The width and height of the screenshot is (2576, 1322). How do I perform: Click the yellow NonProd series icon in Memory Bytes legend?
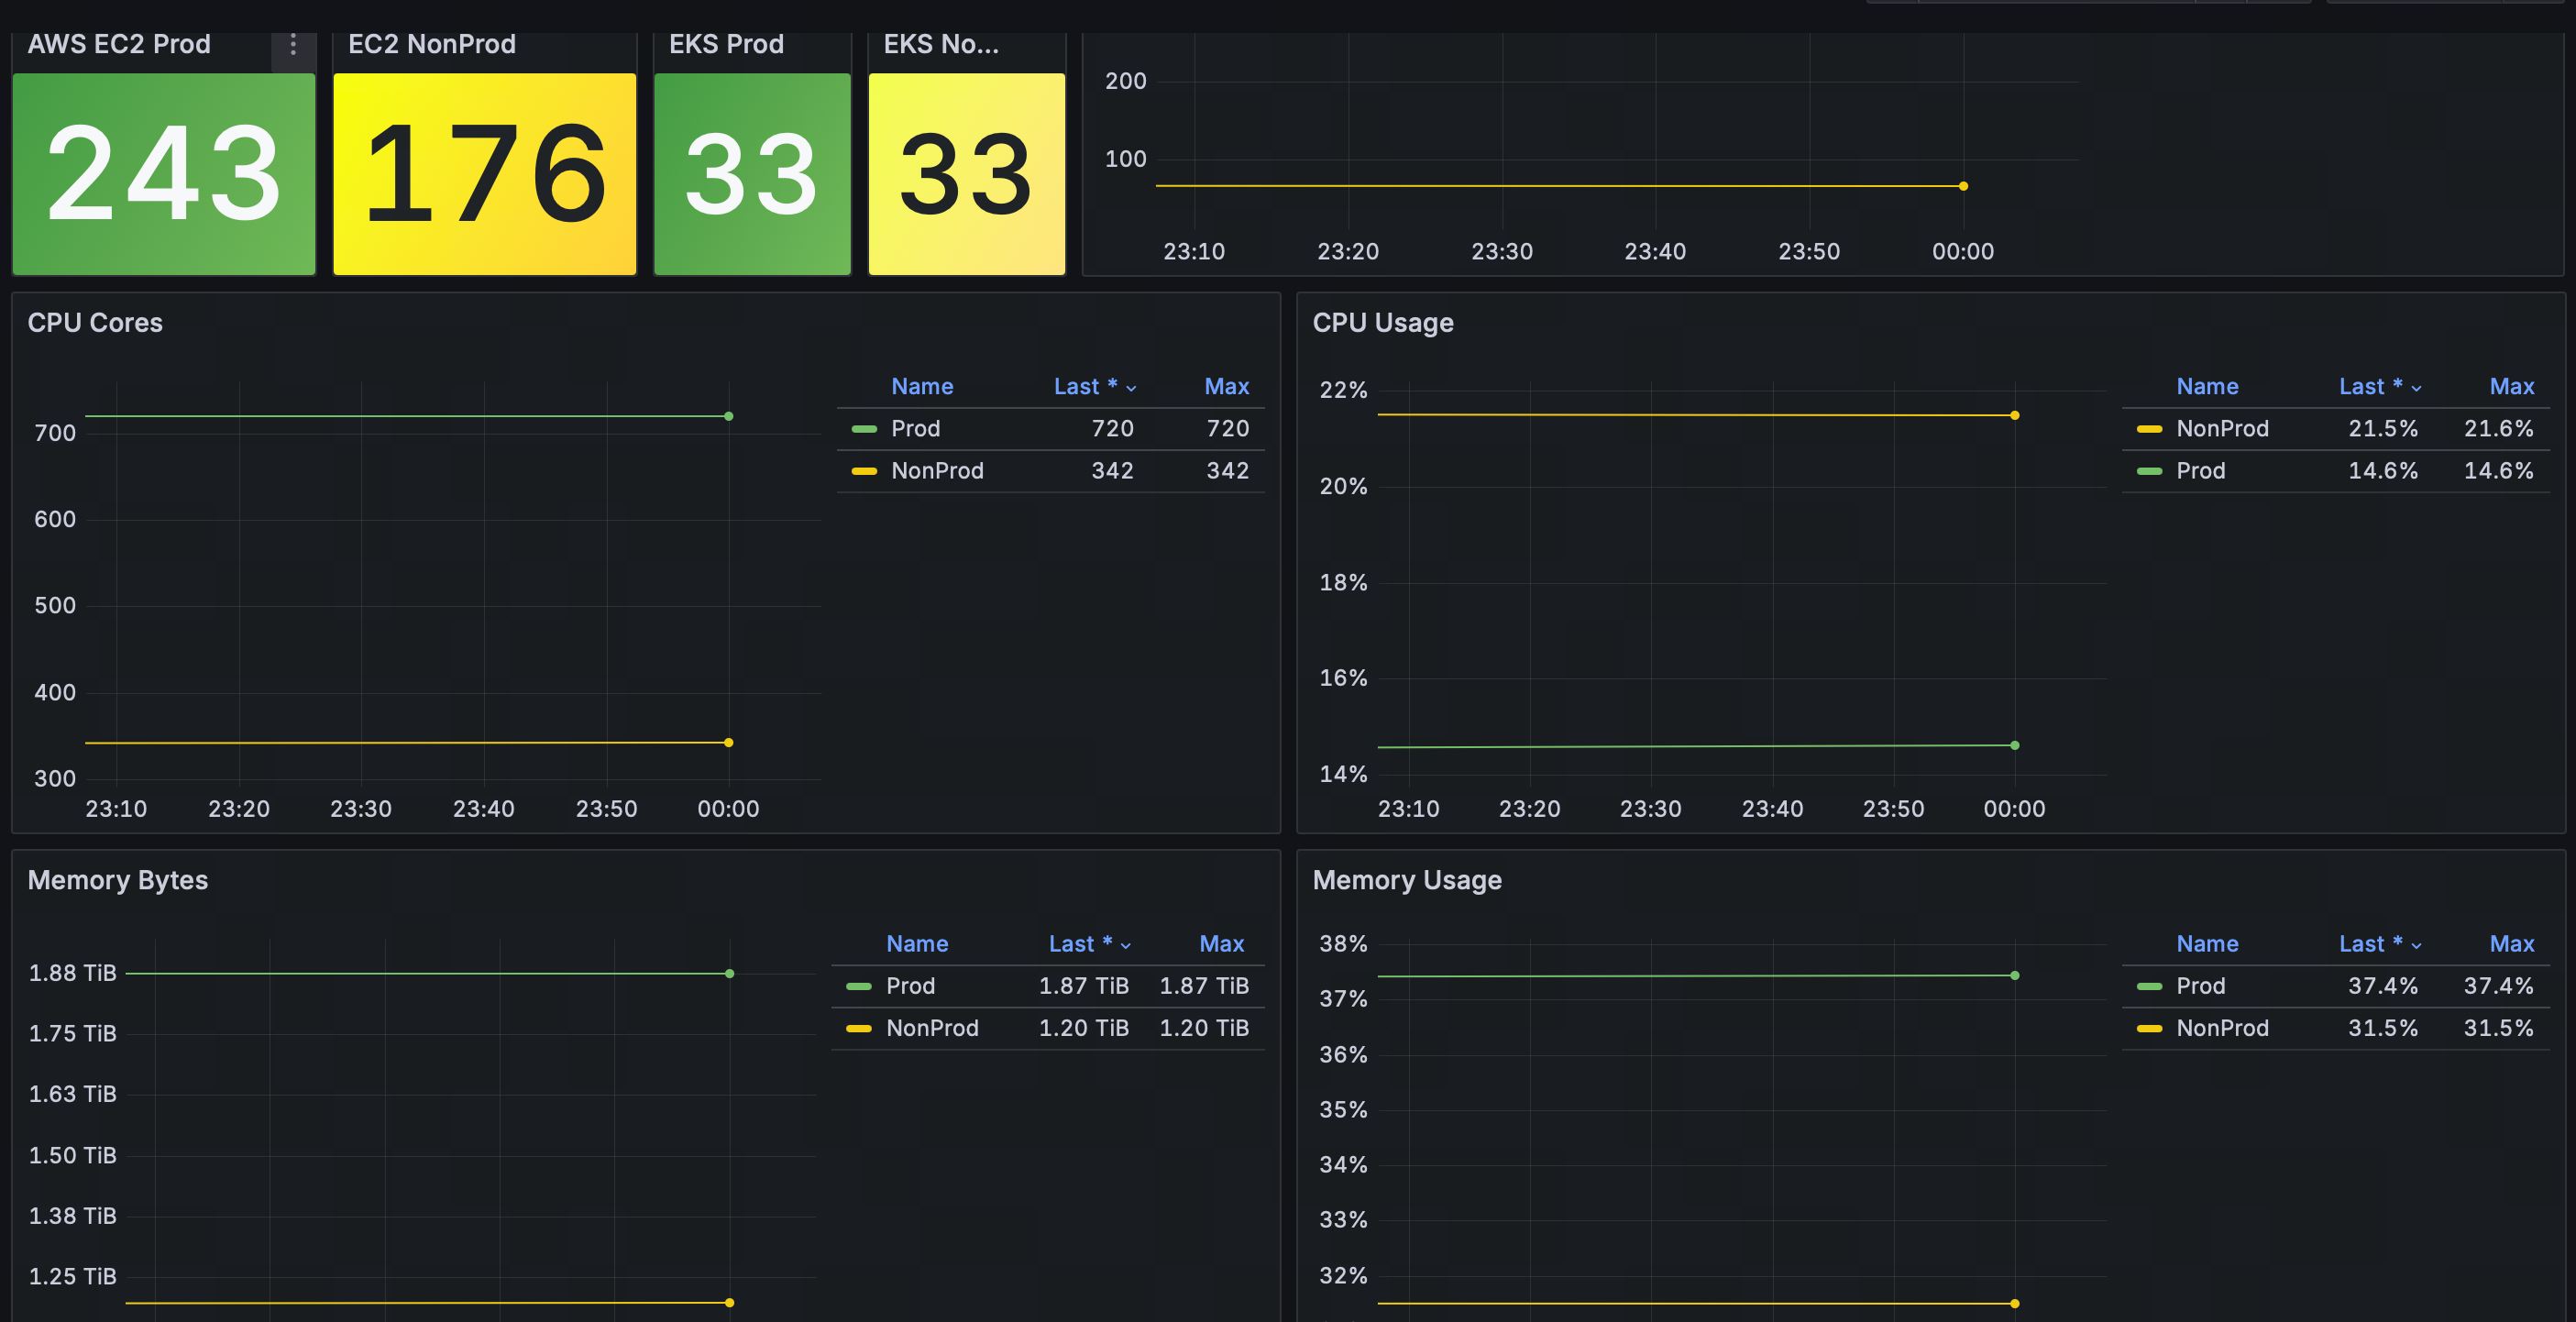pyautogui.click(x=858, y=1028)
